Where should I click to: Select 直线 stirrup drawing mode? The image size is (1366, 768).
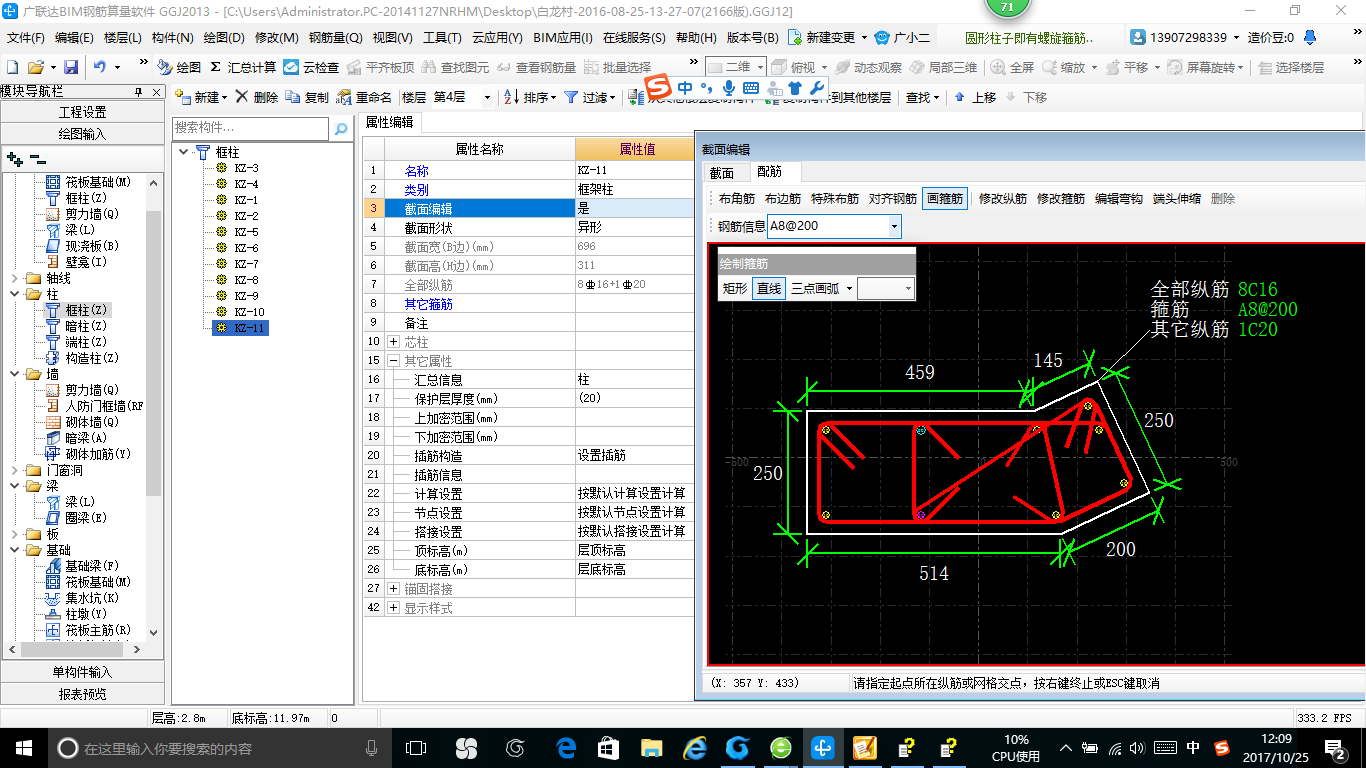(769, 288)
